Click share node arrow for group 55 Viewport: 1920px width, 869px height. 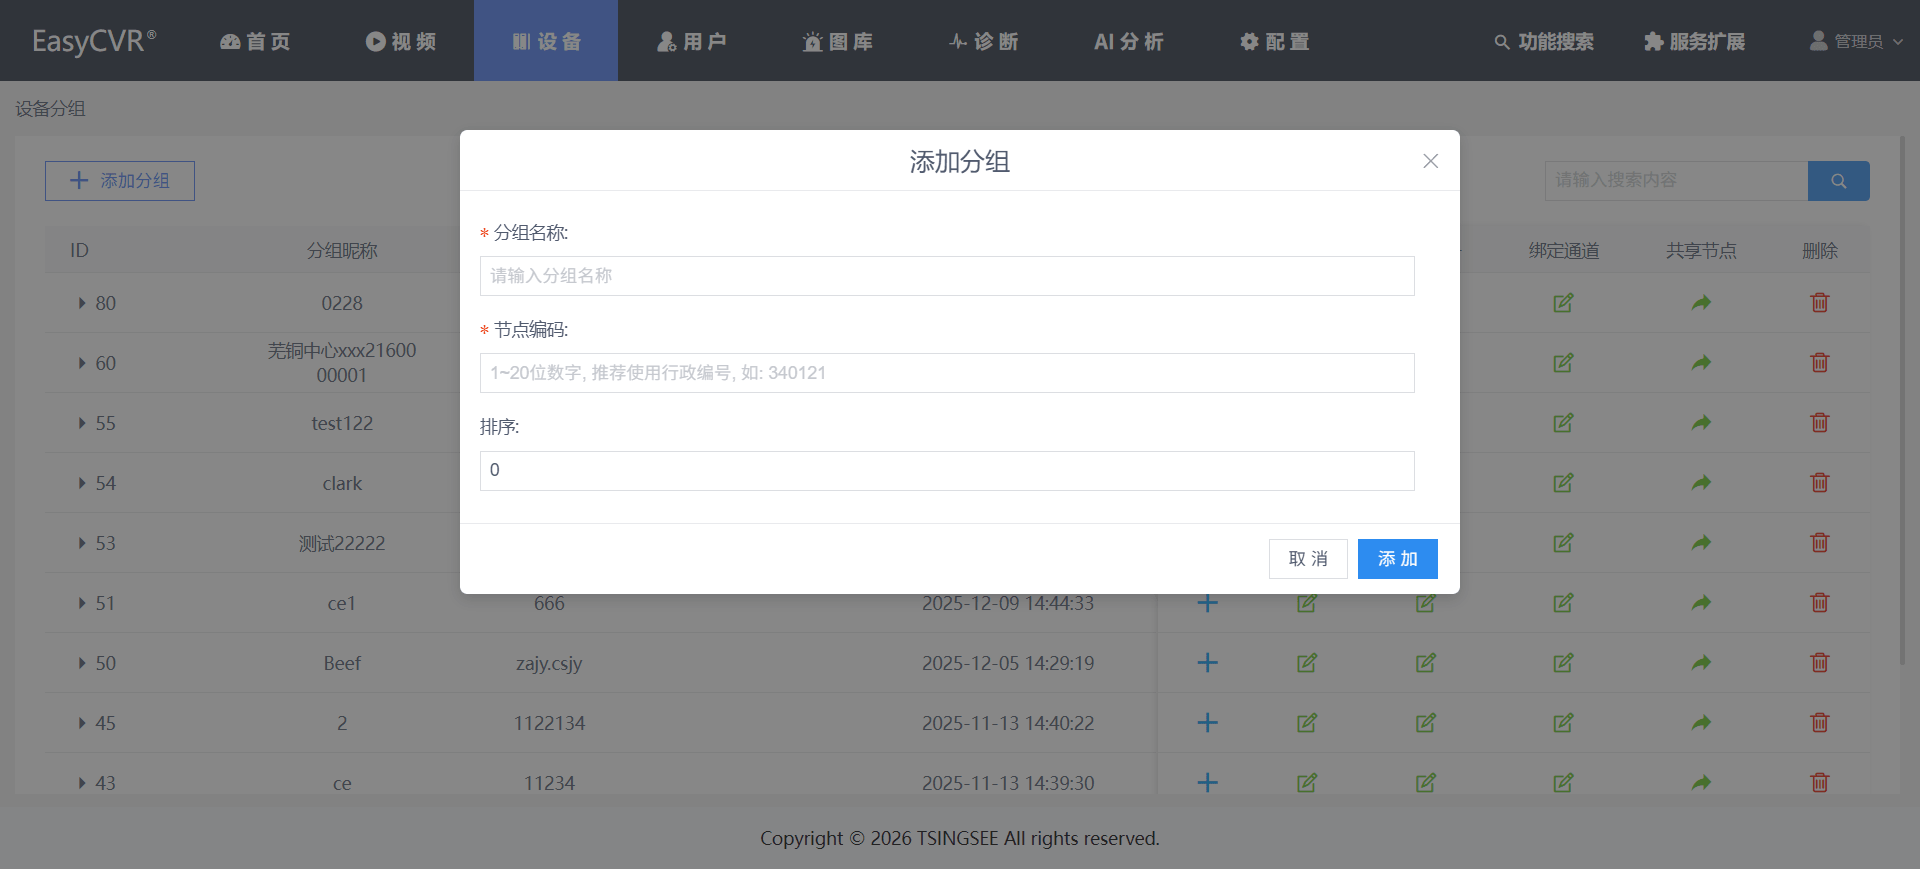(x=1700, y=423)
